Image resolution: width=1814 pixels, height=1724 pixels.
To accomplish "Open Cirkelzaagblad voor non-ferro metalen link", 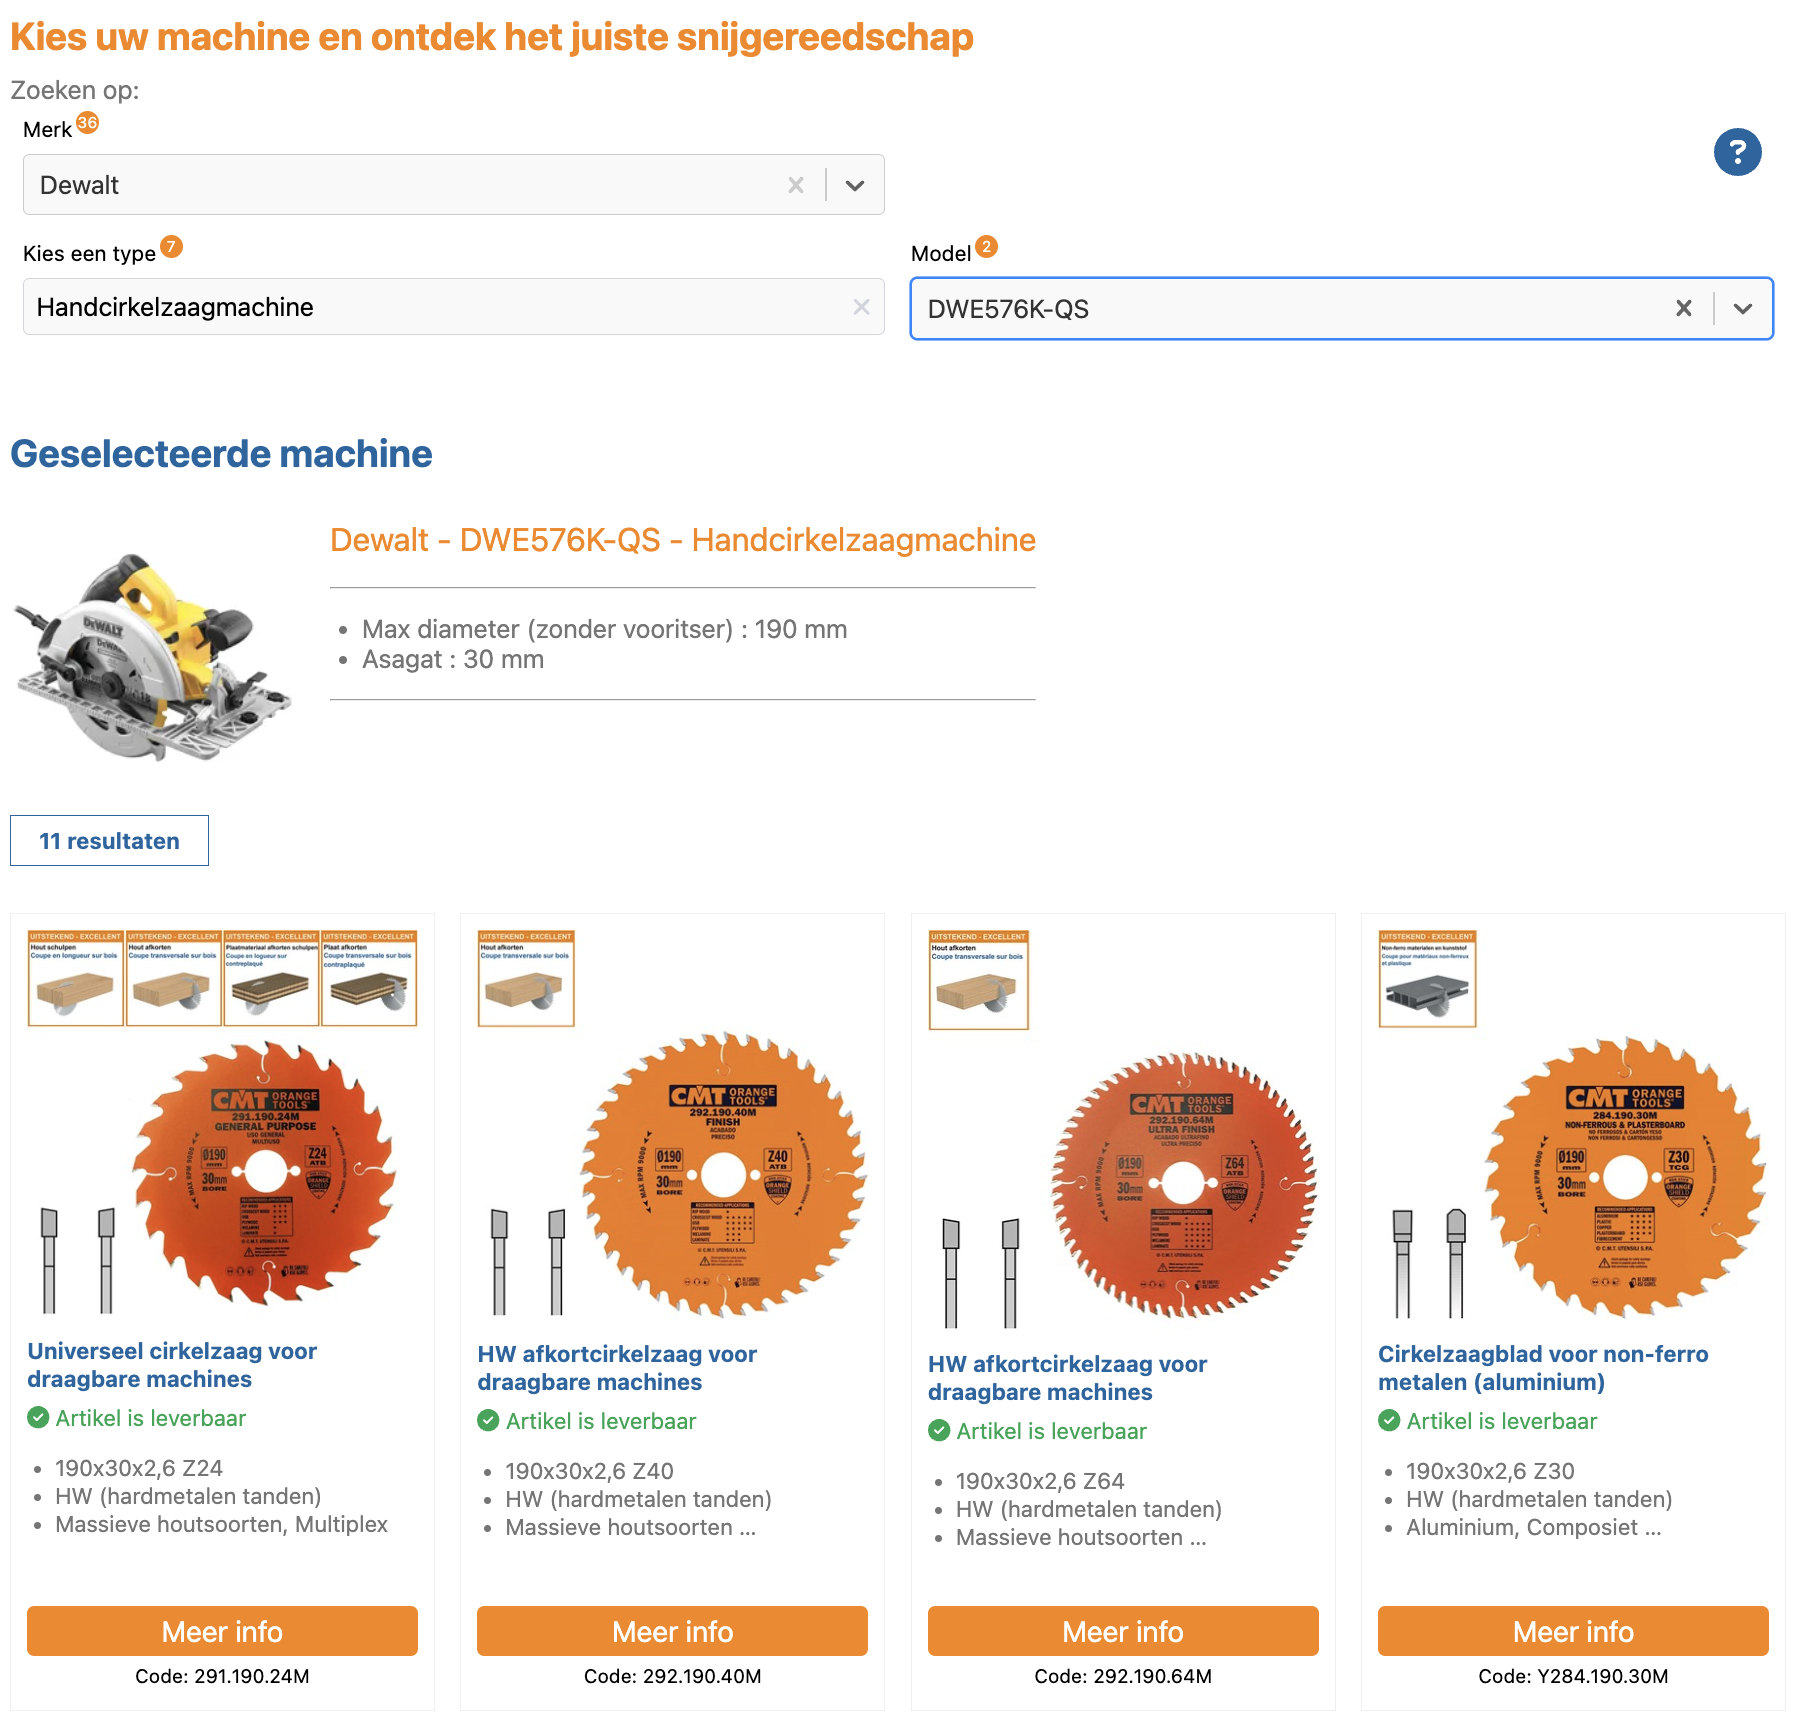I will pos(1542,1368).
